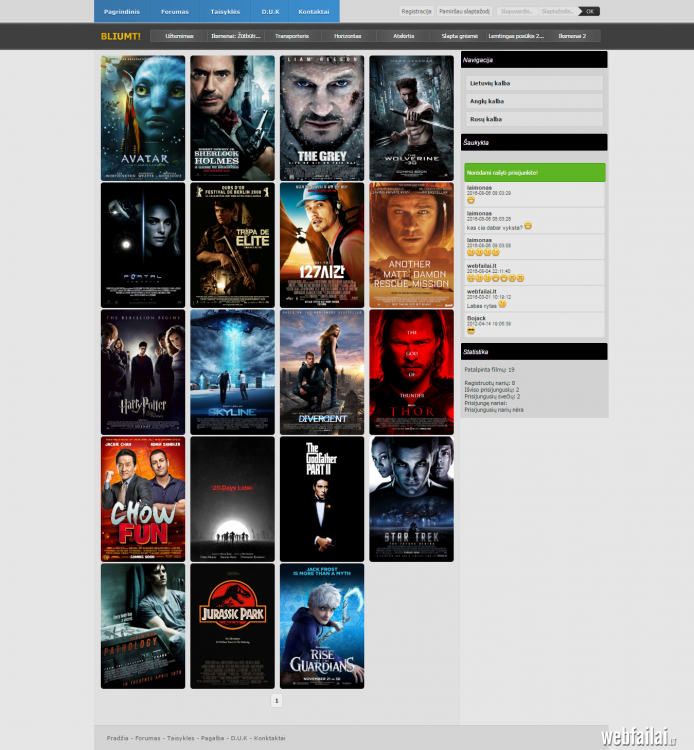This screenshot has height=750, width=694.
Task: Open the Harry Potter poster
Action: pos(143,372)
